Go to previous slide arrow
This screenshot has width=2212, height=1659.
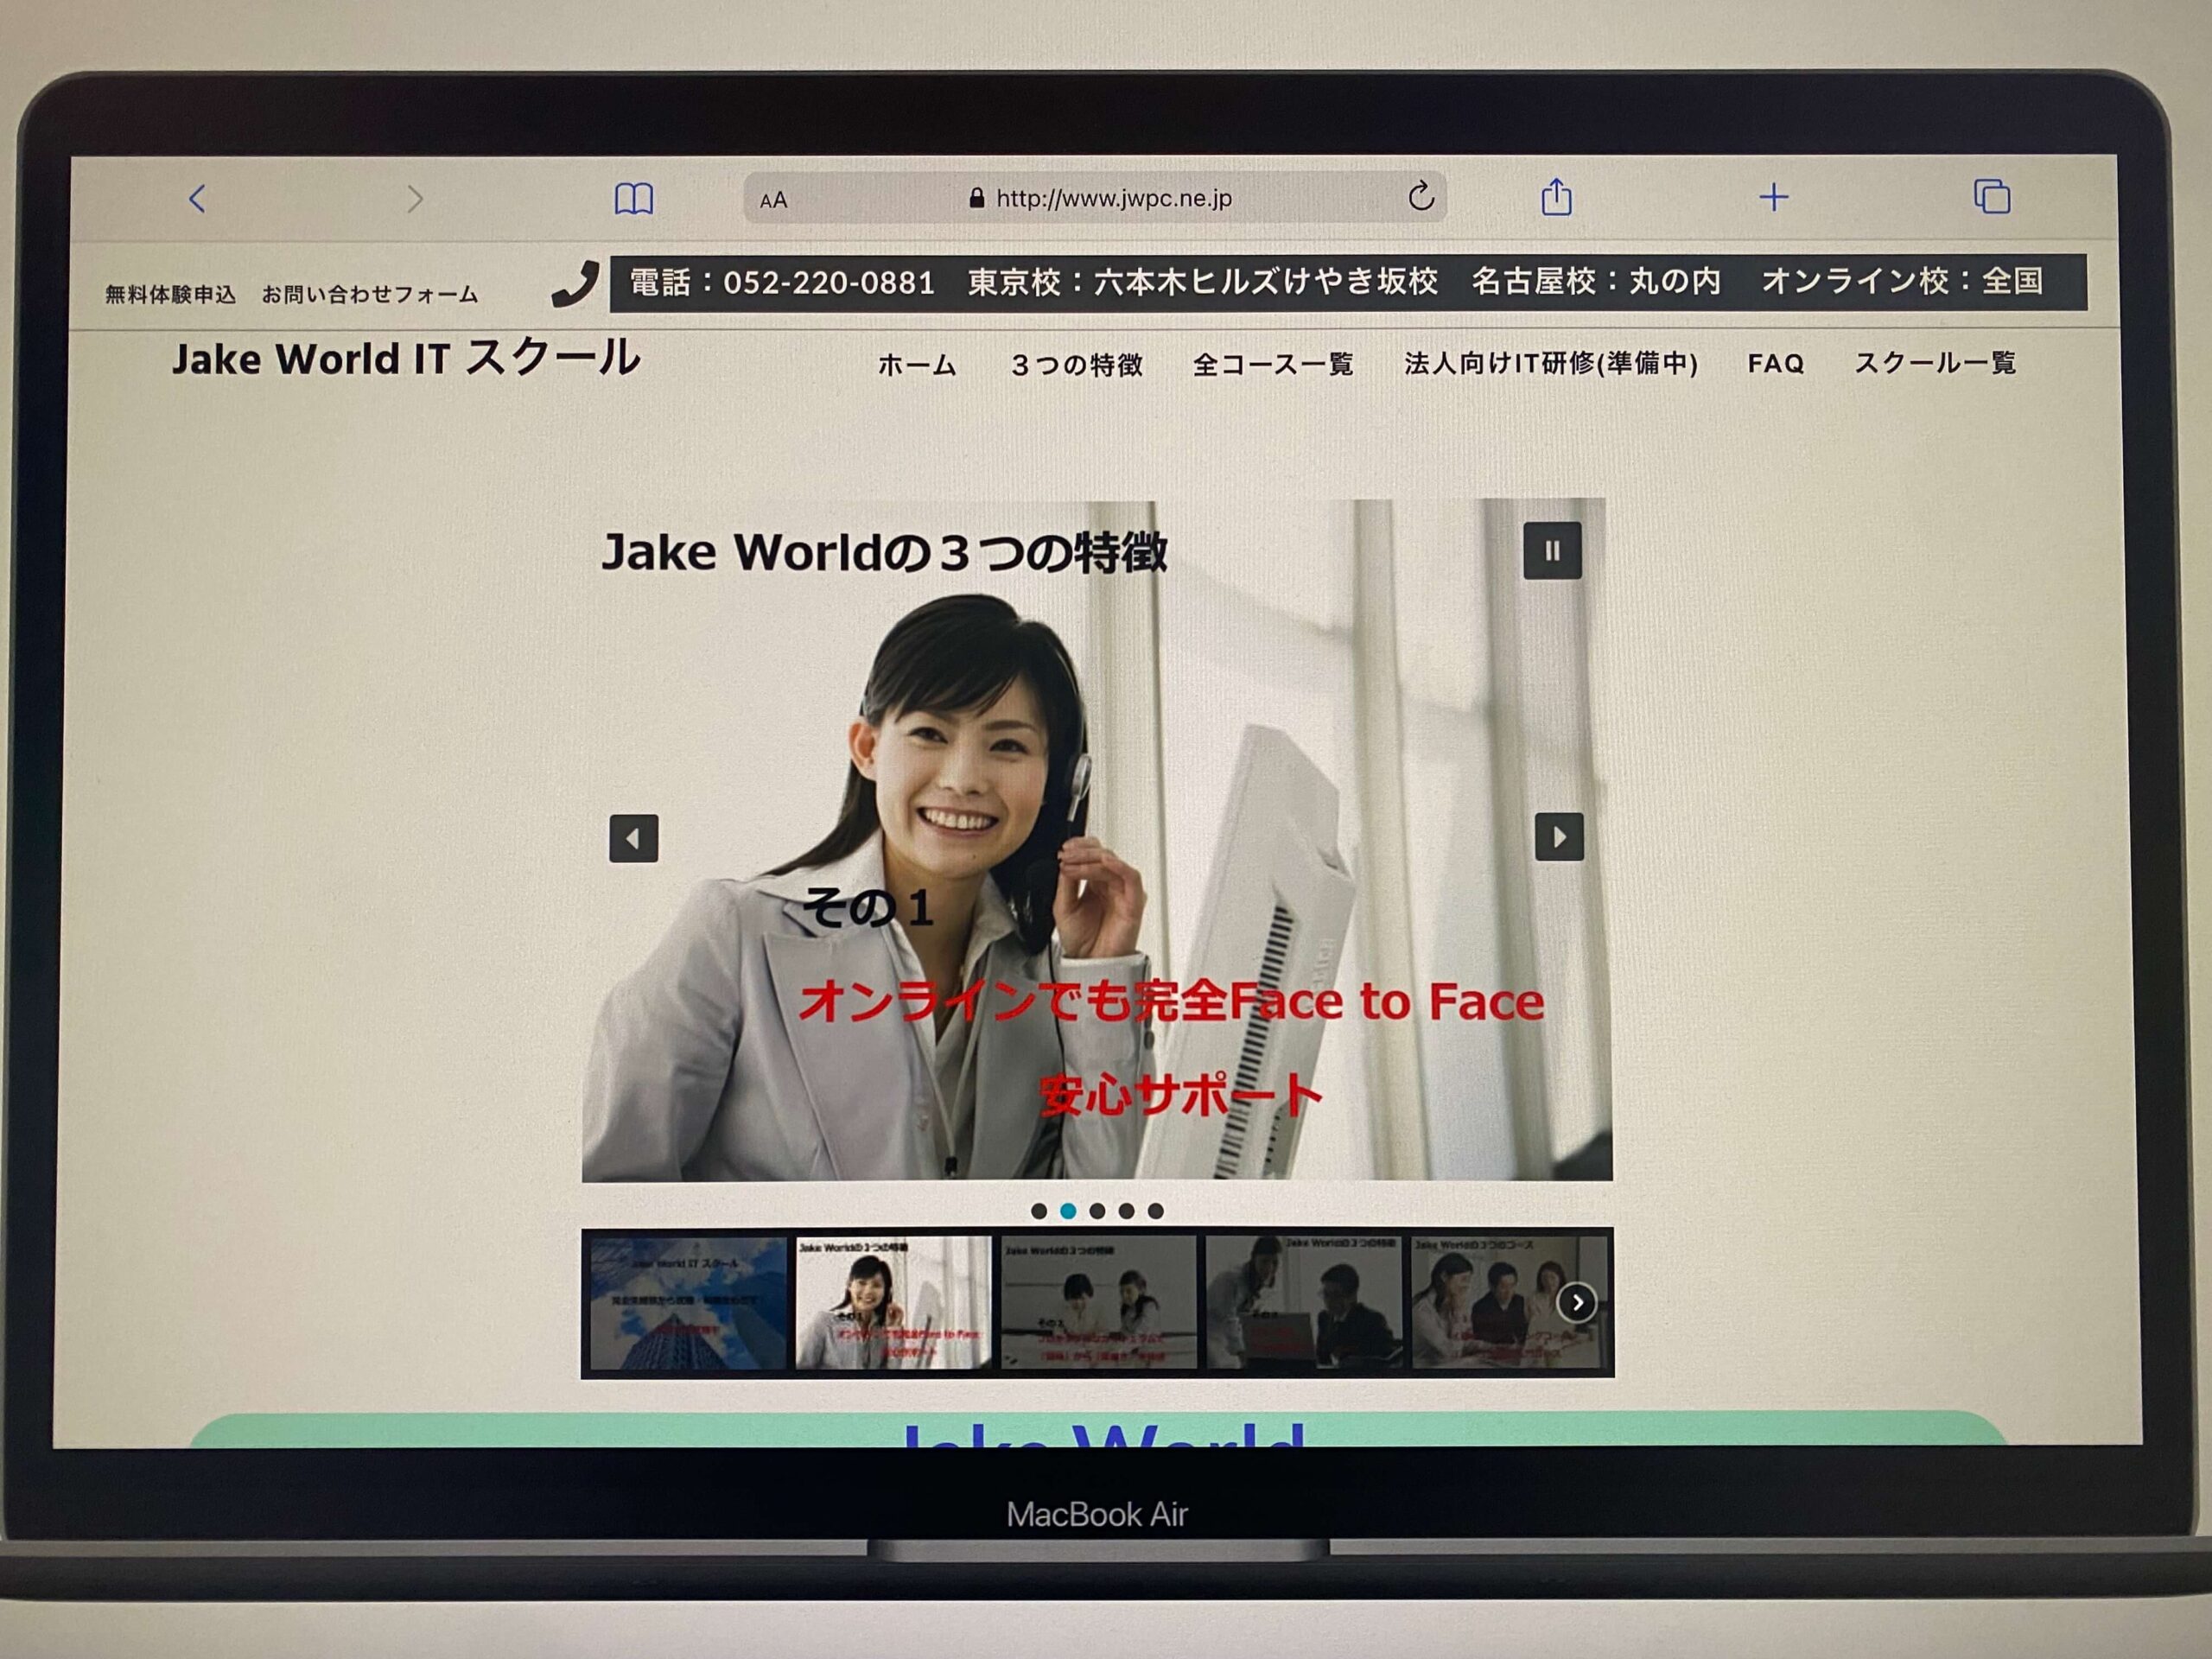pyautogui.click(x=633, y=838)
